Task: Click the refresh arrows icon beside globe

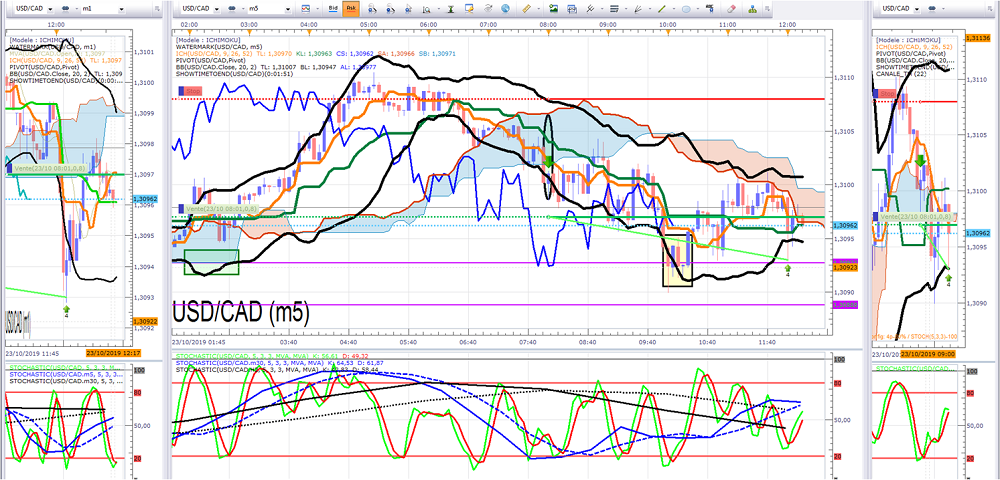Action: tap(488, 8)
